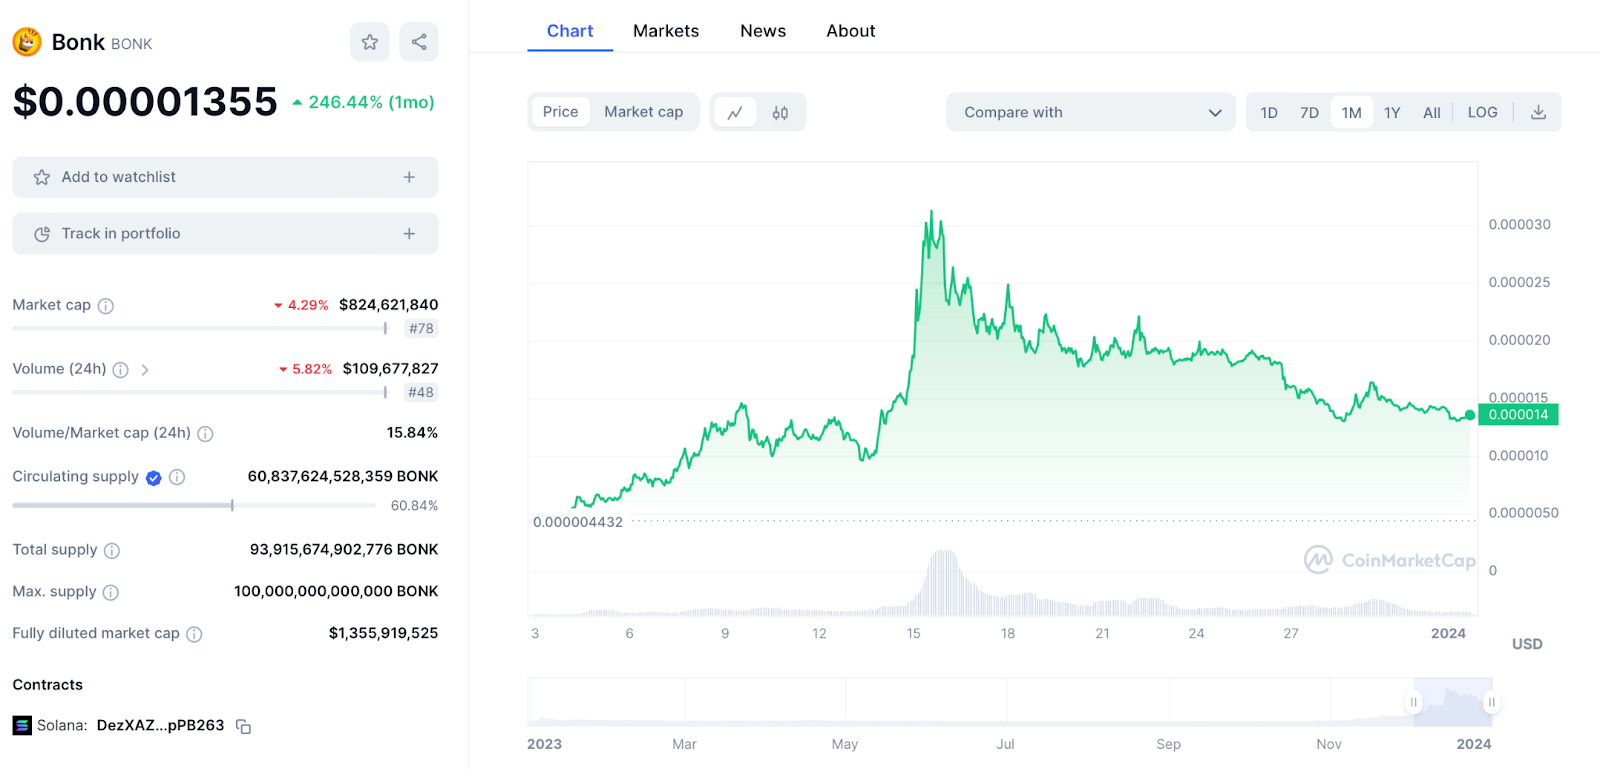Viewport: 1600px width, 770px height.
Task: Click the 60.84% circulating supply label
Action: click(x=414, y=506)
